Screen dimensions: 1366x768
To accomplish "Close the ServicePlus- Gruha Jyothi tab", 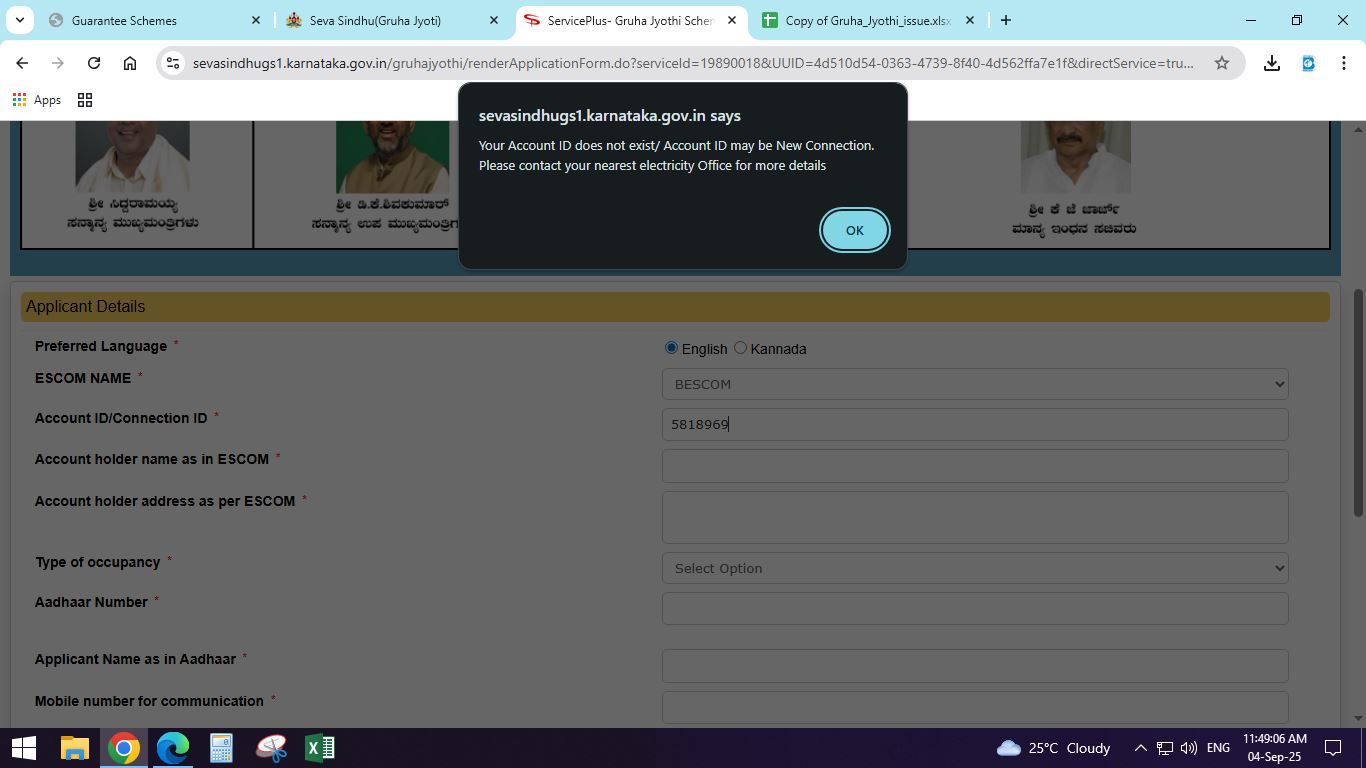I will point(732,20).
